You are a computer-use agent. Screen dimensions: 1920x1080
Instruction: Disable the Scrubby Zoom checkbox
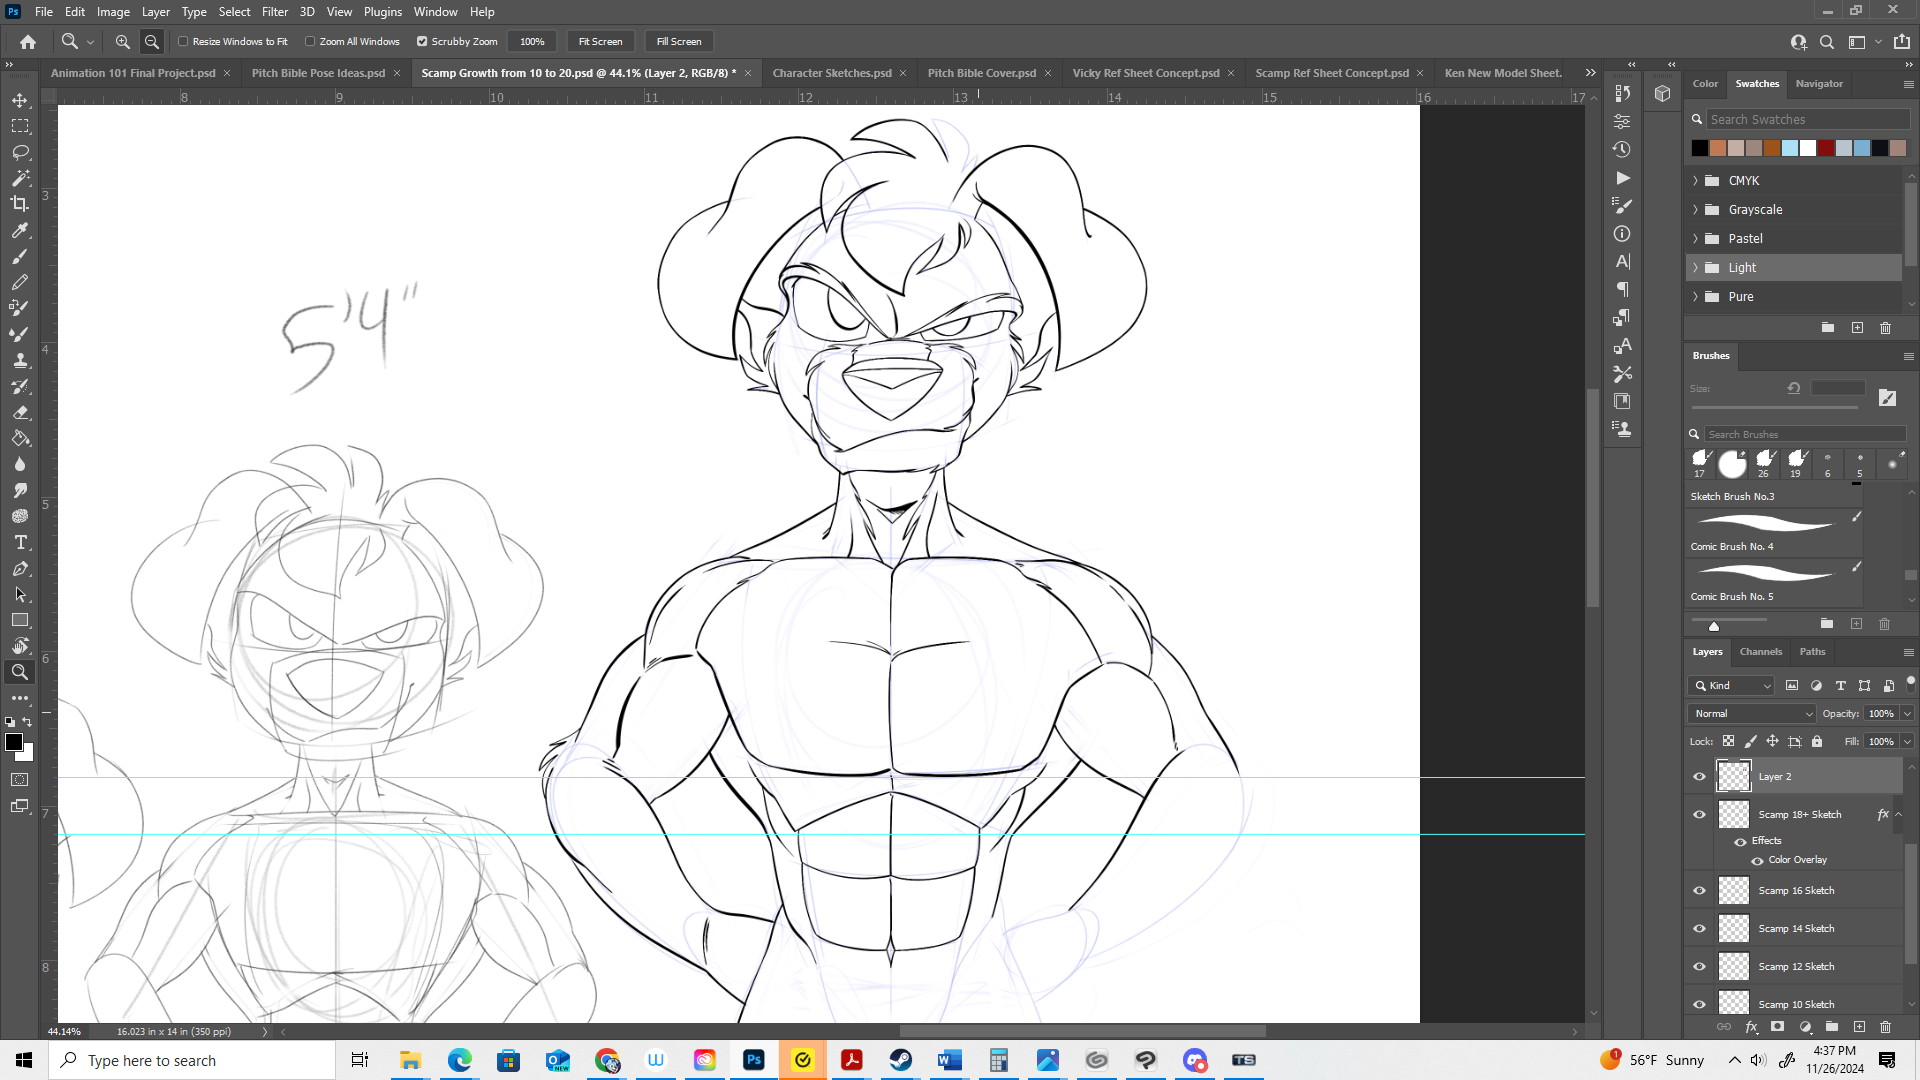coord(422,42)
